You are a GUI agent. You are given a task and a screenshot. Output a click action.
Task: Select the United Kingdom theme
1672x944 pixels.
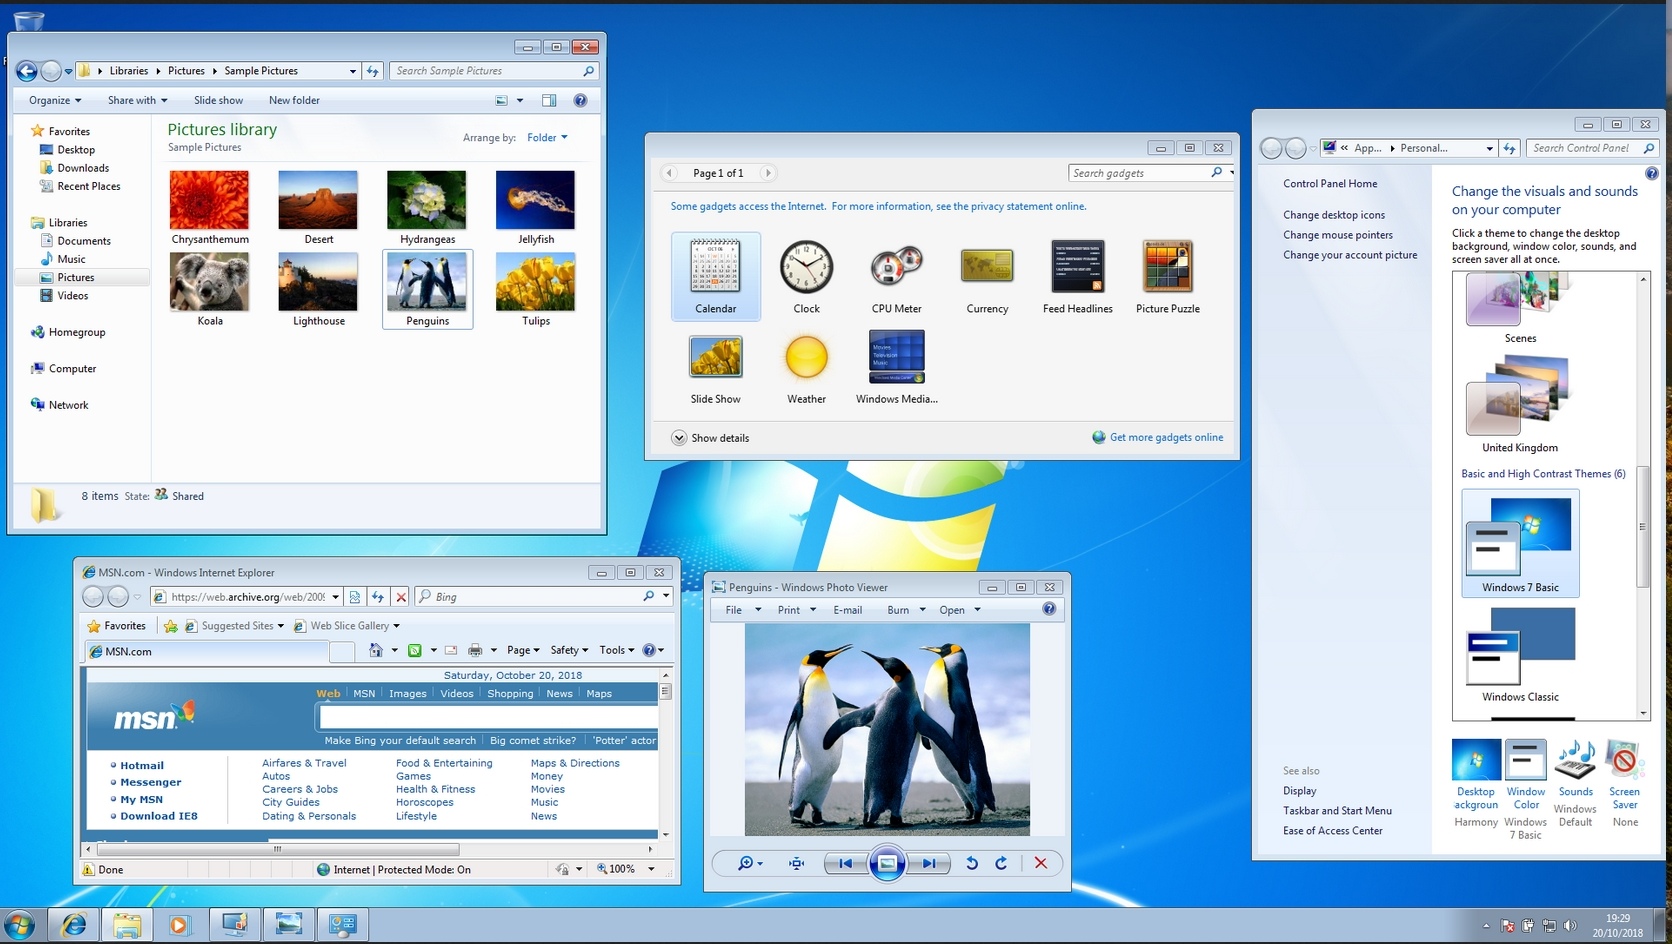1520,403
